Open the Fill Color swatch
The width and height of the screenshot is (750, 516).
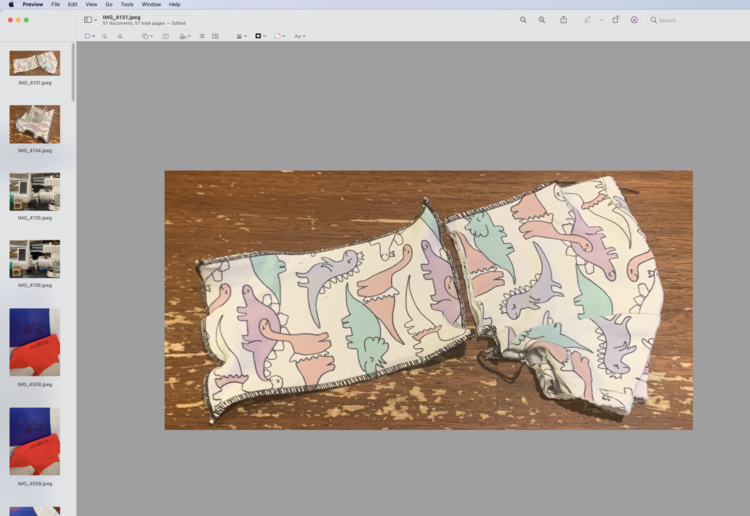pyautogui.click(x=279, y=36)
